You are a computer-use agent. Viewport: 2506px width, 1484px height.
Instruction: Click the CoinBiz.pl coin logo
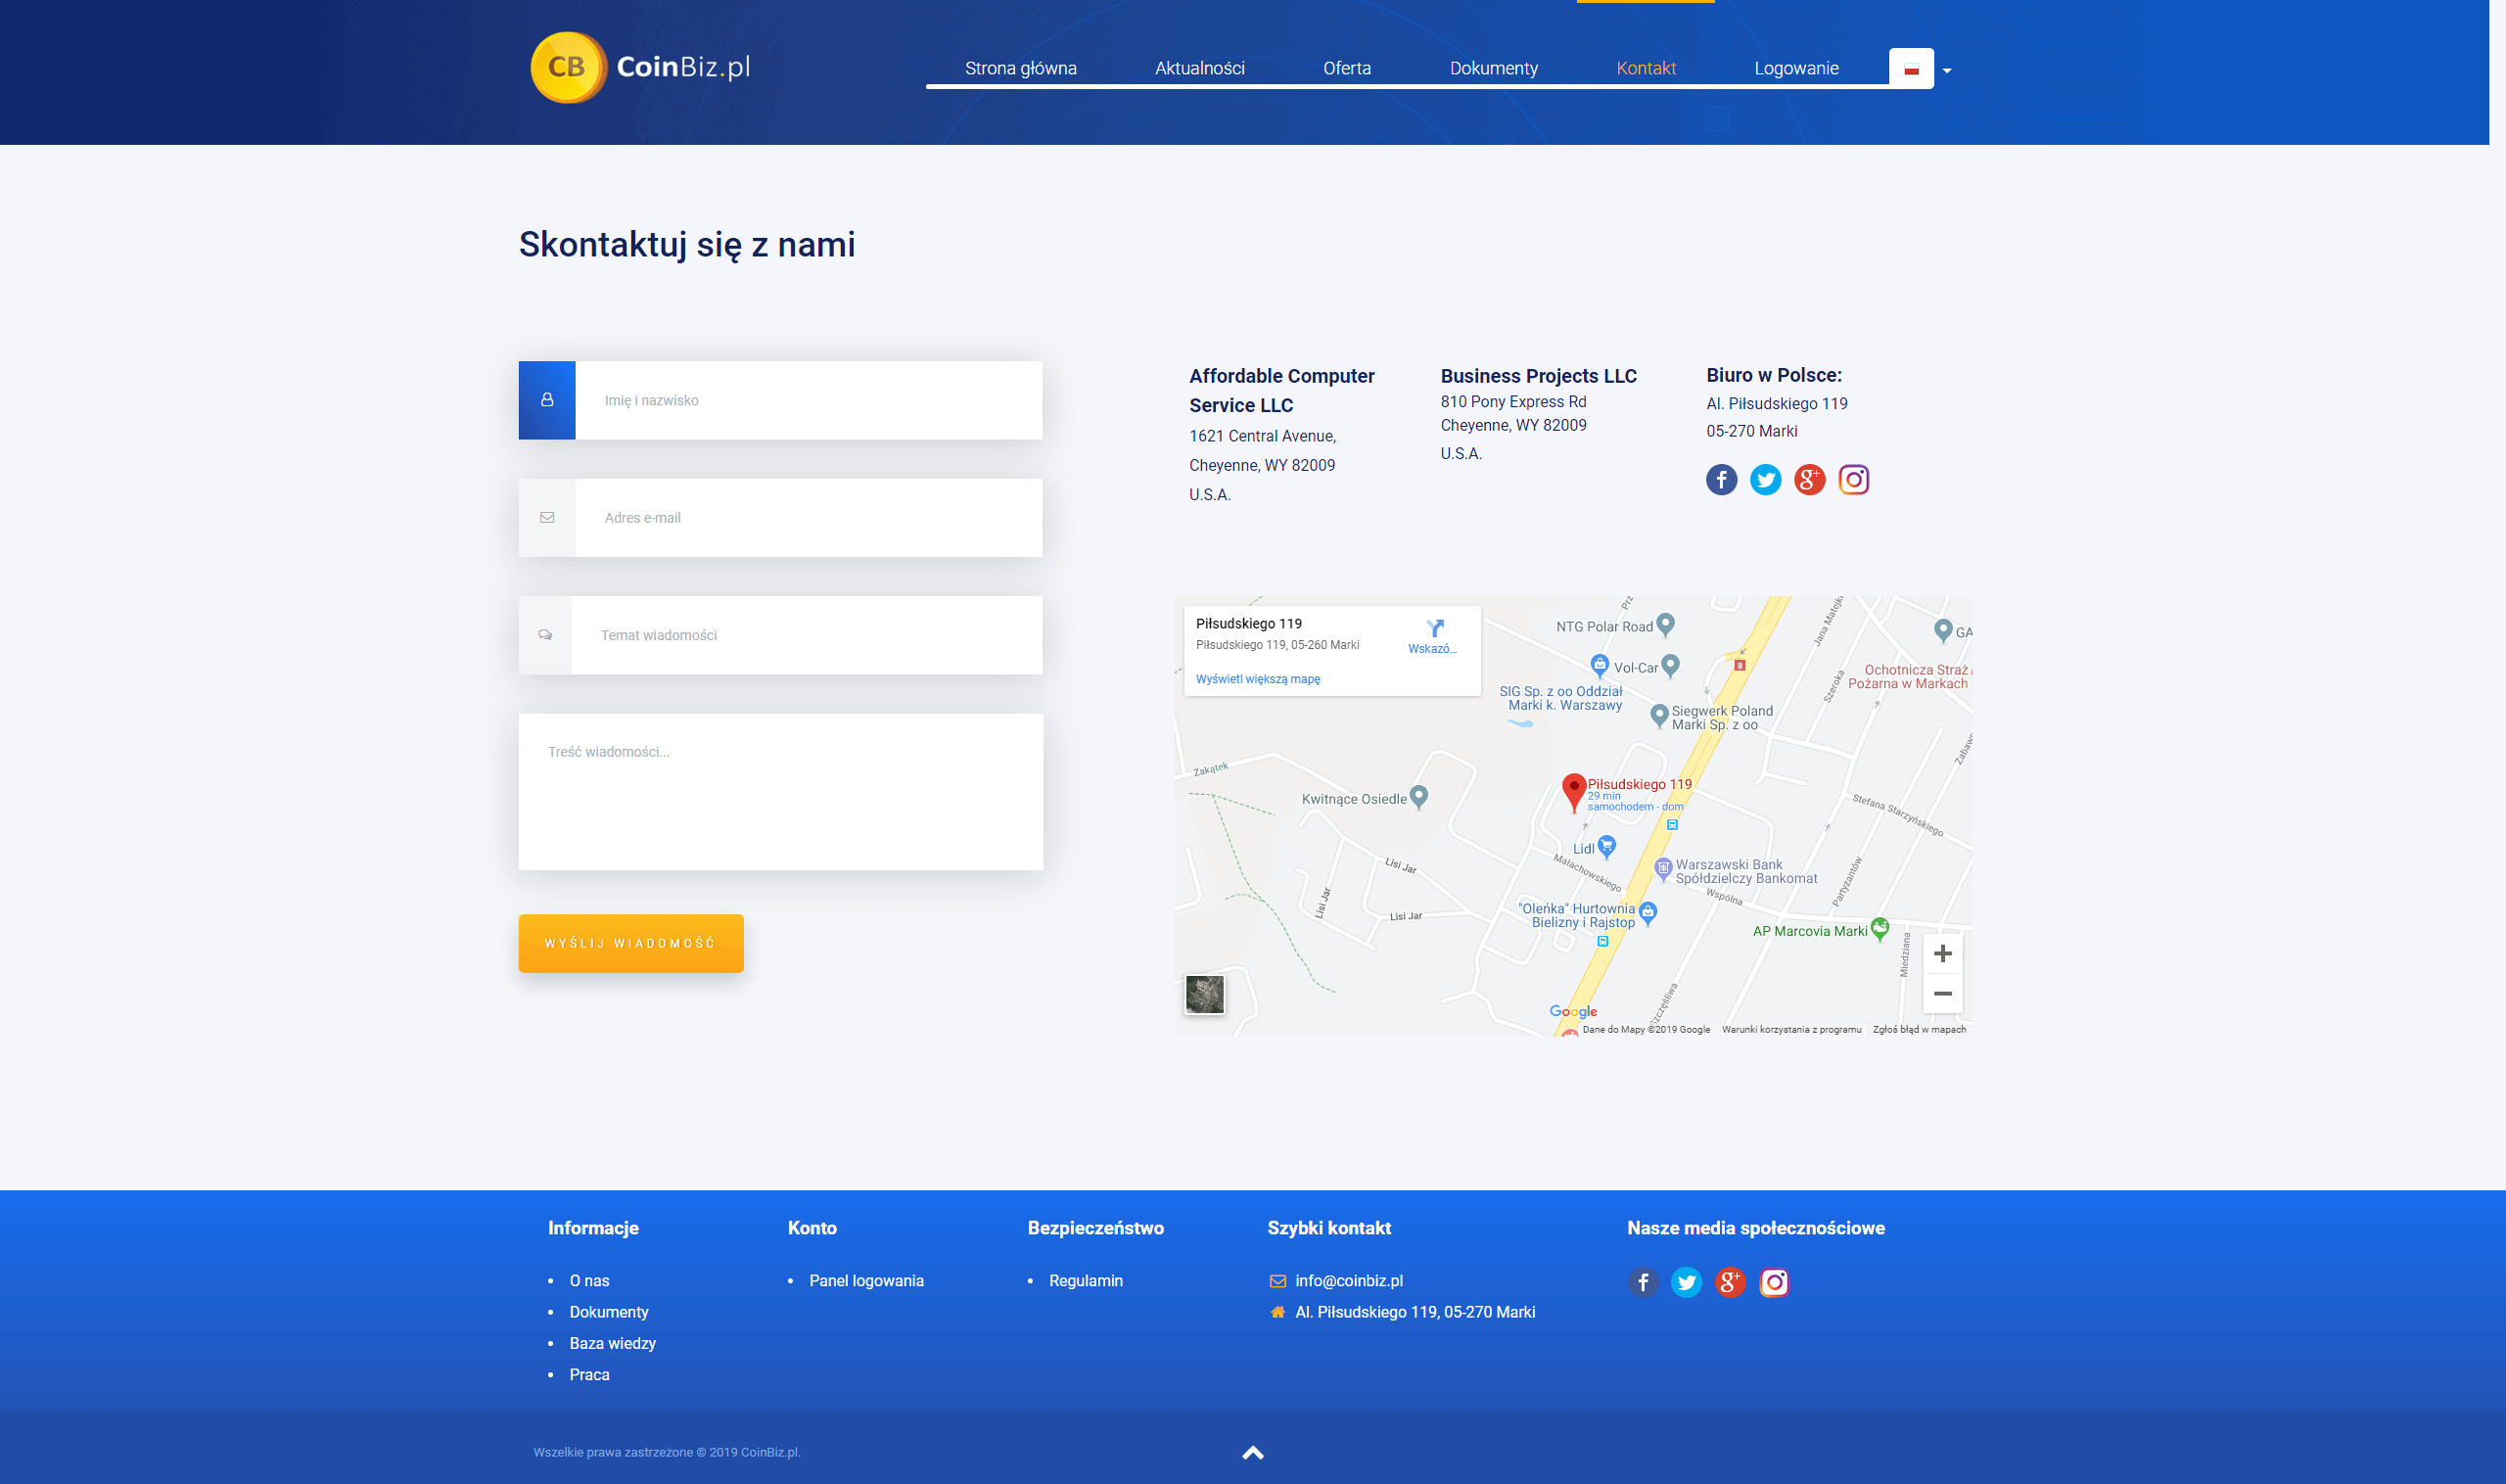(567, 67)
